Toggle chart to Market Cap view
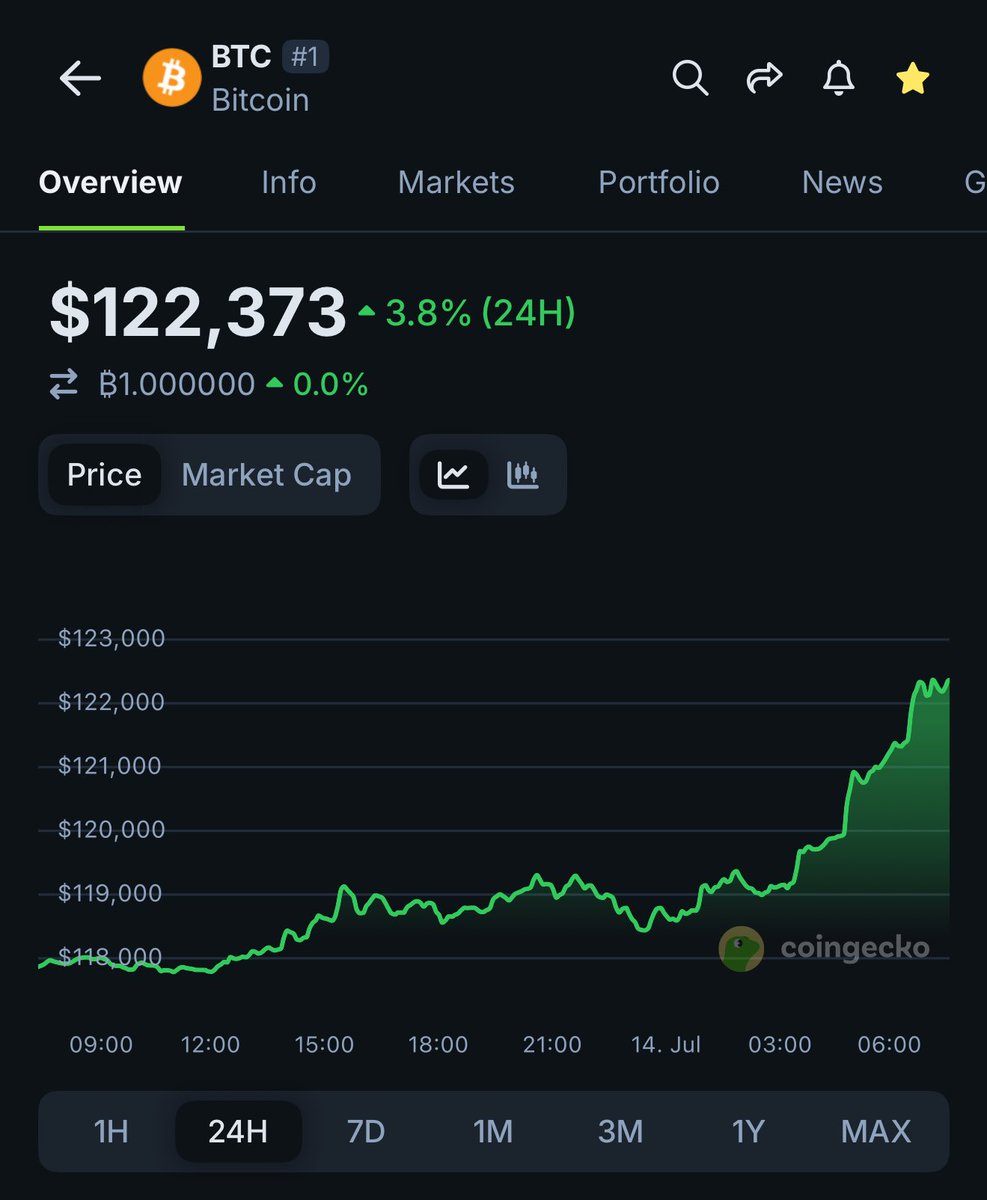This screenshot has height=1200, width=987. coord(266,475)
